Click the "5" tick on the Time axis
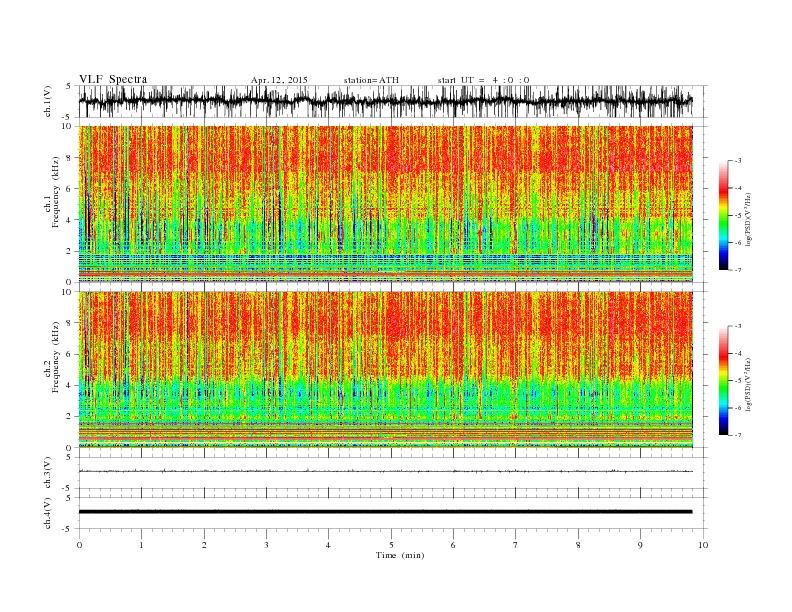This screenshot has width=792, height=612. 391,545
